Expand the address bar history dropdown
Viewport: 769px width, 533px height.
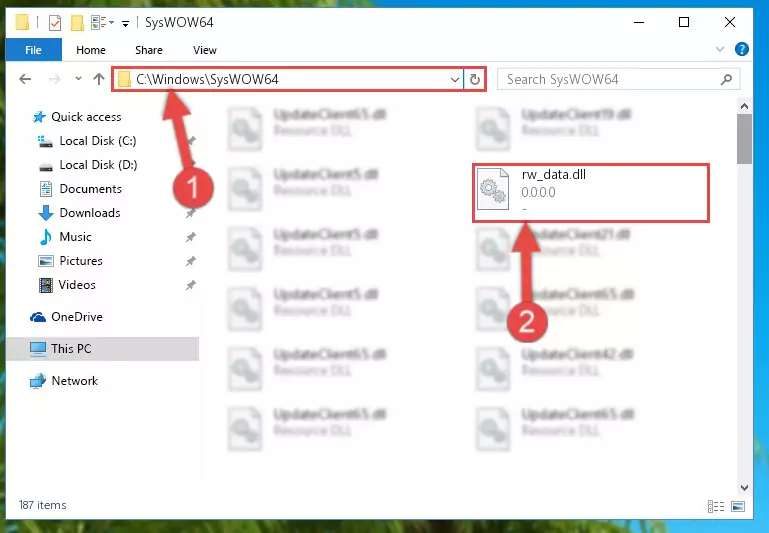(455, 79)
